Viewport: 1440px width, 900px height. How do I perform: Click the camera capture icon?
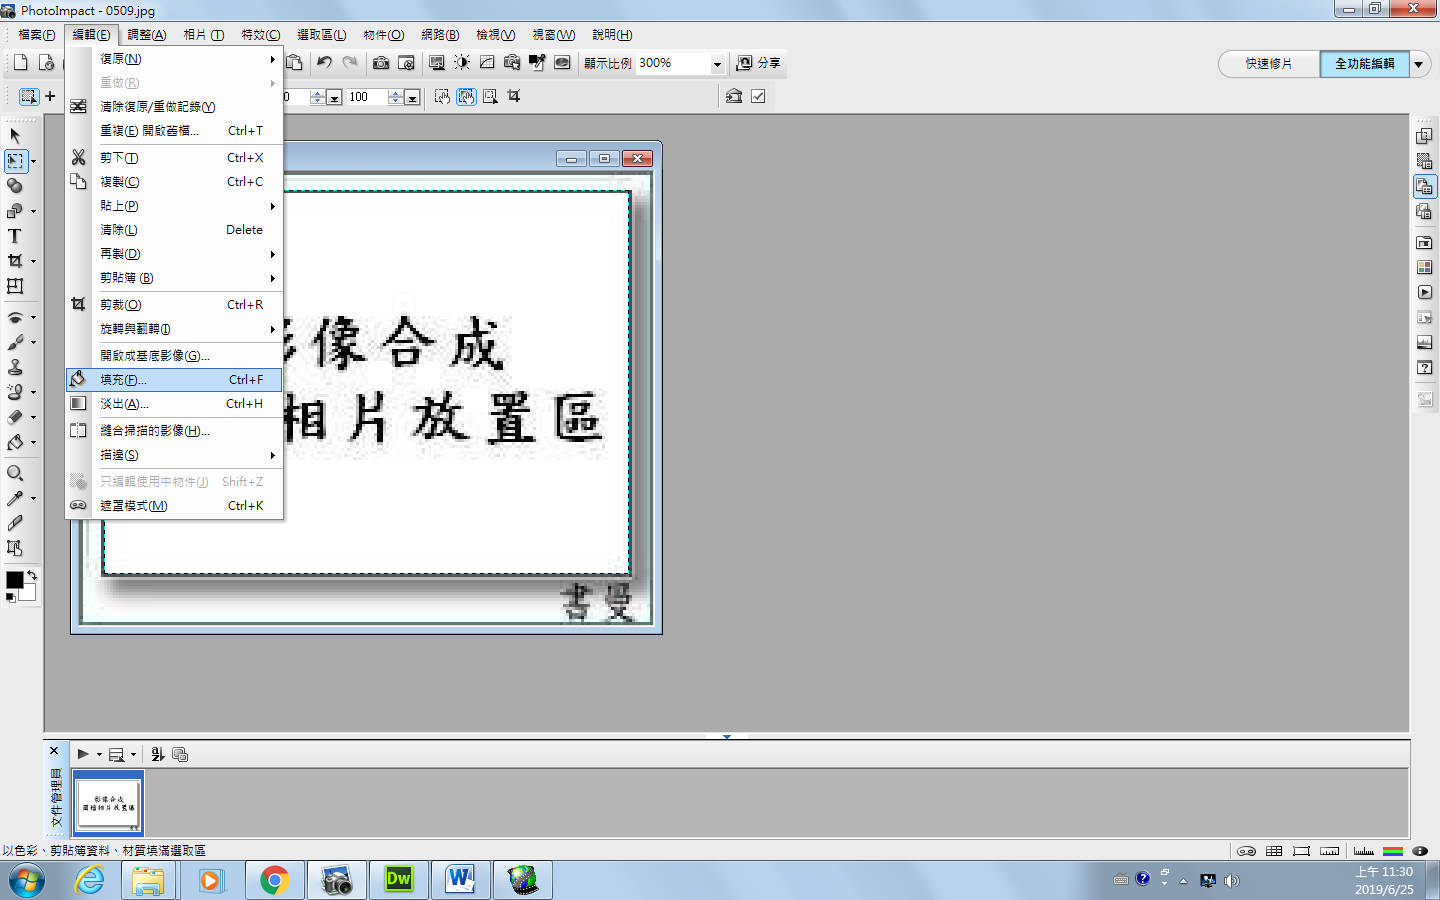381,63
